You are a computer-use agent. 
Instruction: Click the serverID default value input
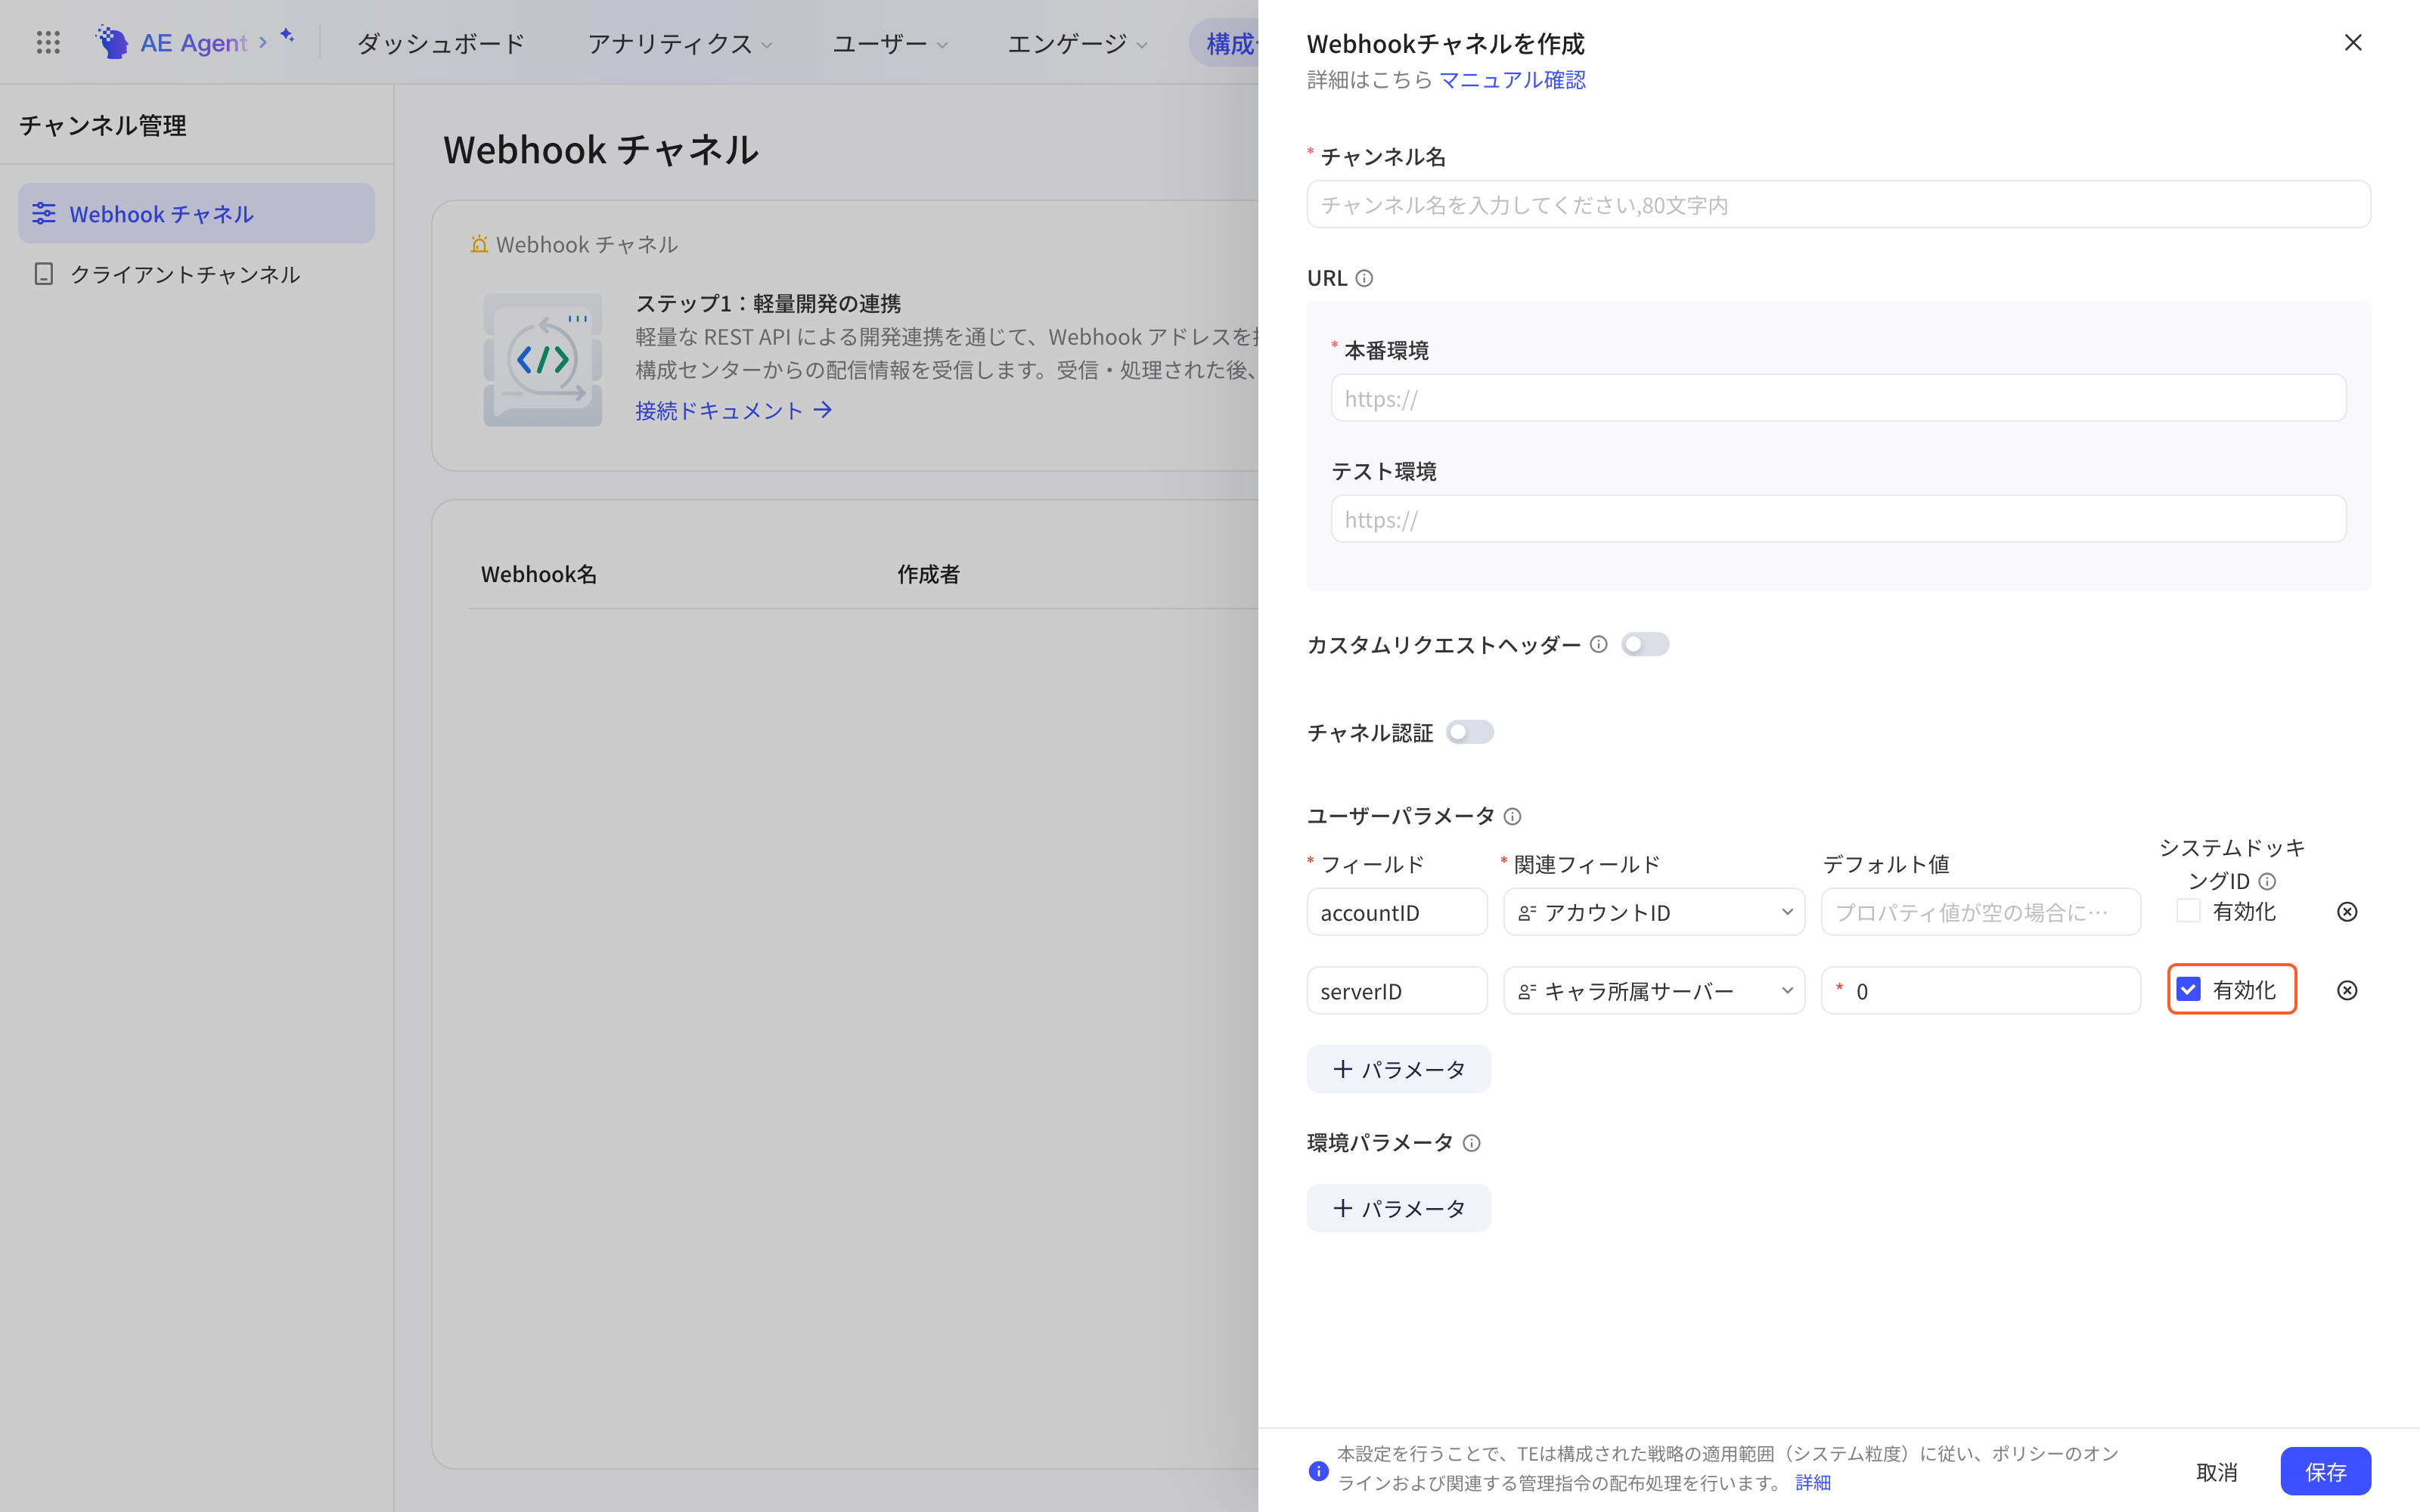pyautogui.click(x=1980, y=991)
